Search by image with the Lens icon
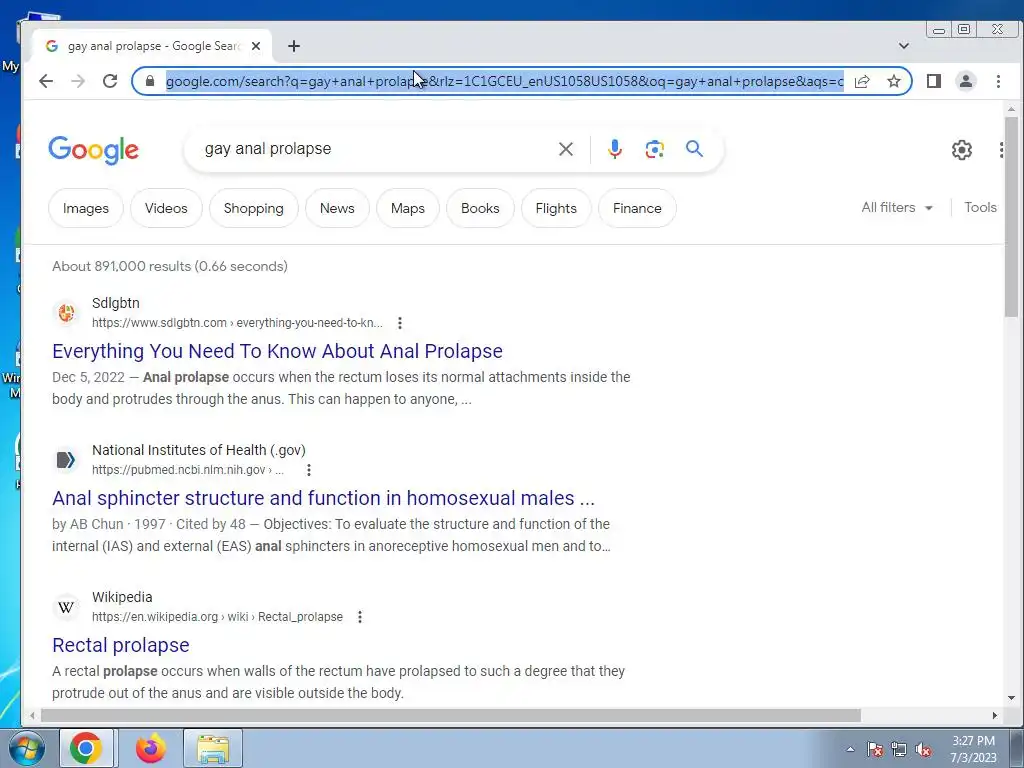Screen dimensions: 1024x768 [x=654, y=149]
